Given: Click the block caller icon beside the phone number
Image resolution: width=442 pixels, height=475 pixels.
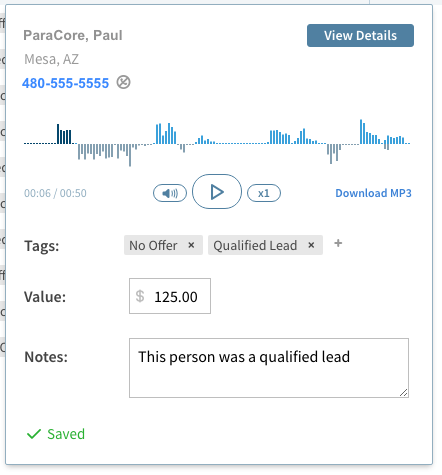Looking at the screenshot, I should (123, 82).
